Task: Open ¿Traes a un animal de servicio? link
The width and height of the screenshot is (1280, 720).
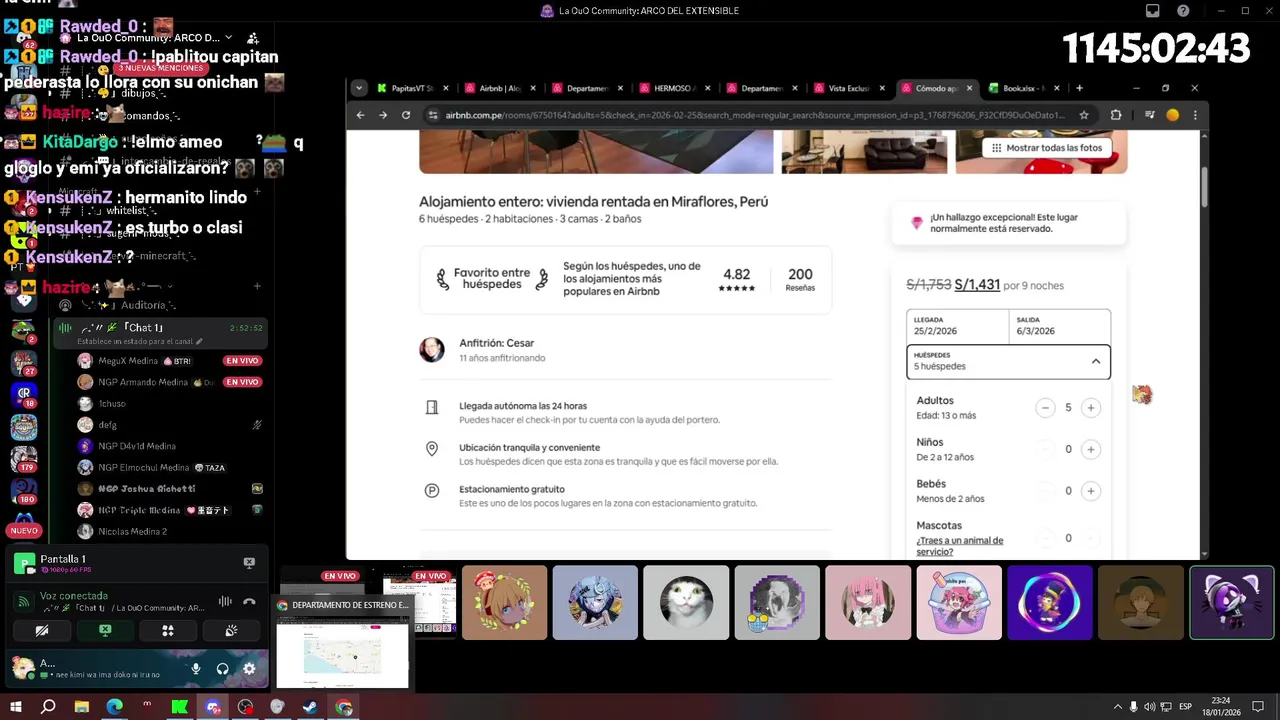Action: click(x=959, y=546)
